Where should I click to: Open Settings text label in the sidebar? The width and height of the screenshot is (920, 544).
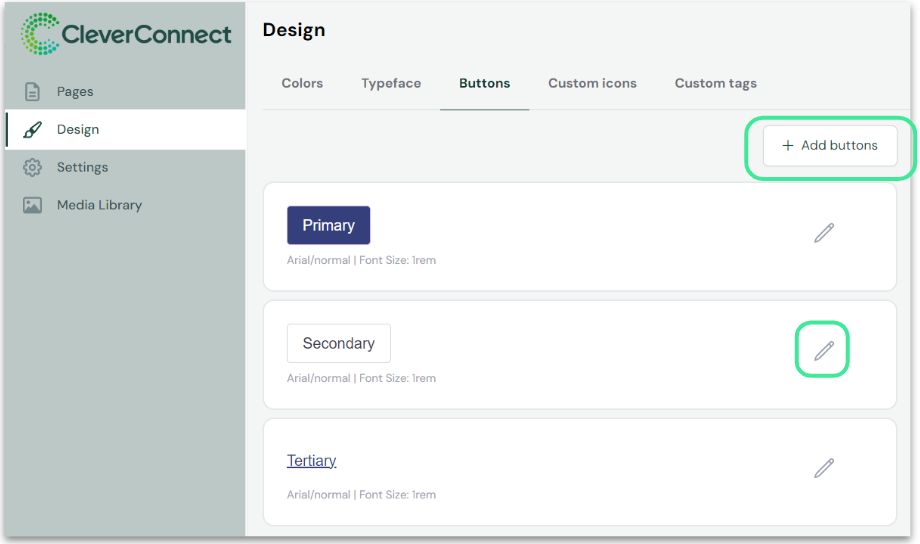point(82,168)
